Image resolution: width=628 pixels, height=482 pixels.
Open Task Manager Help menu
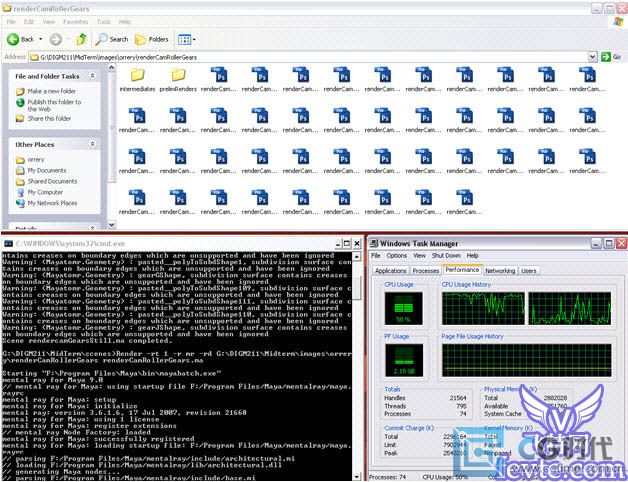(472, 255)
